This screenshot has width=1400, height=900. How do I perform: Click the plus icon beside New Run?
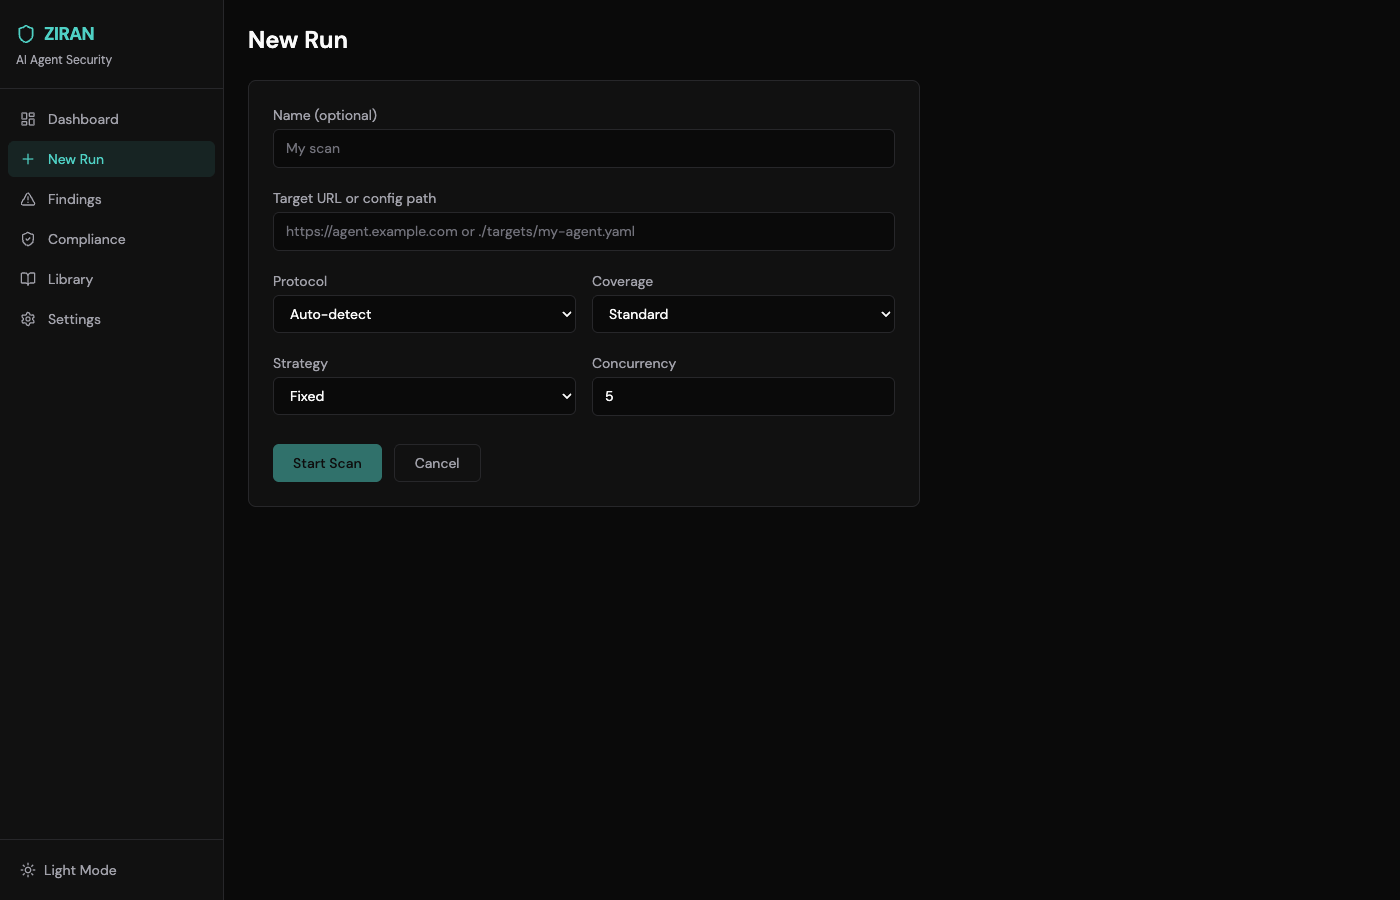[x=28, y=159]
